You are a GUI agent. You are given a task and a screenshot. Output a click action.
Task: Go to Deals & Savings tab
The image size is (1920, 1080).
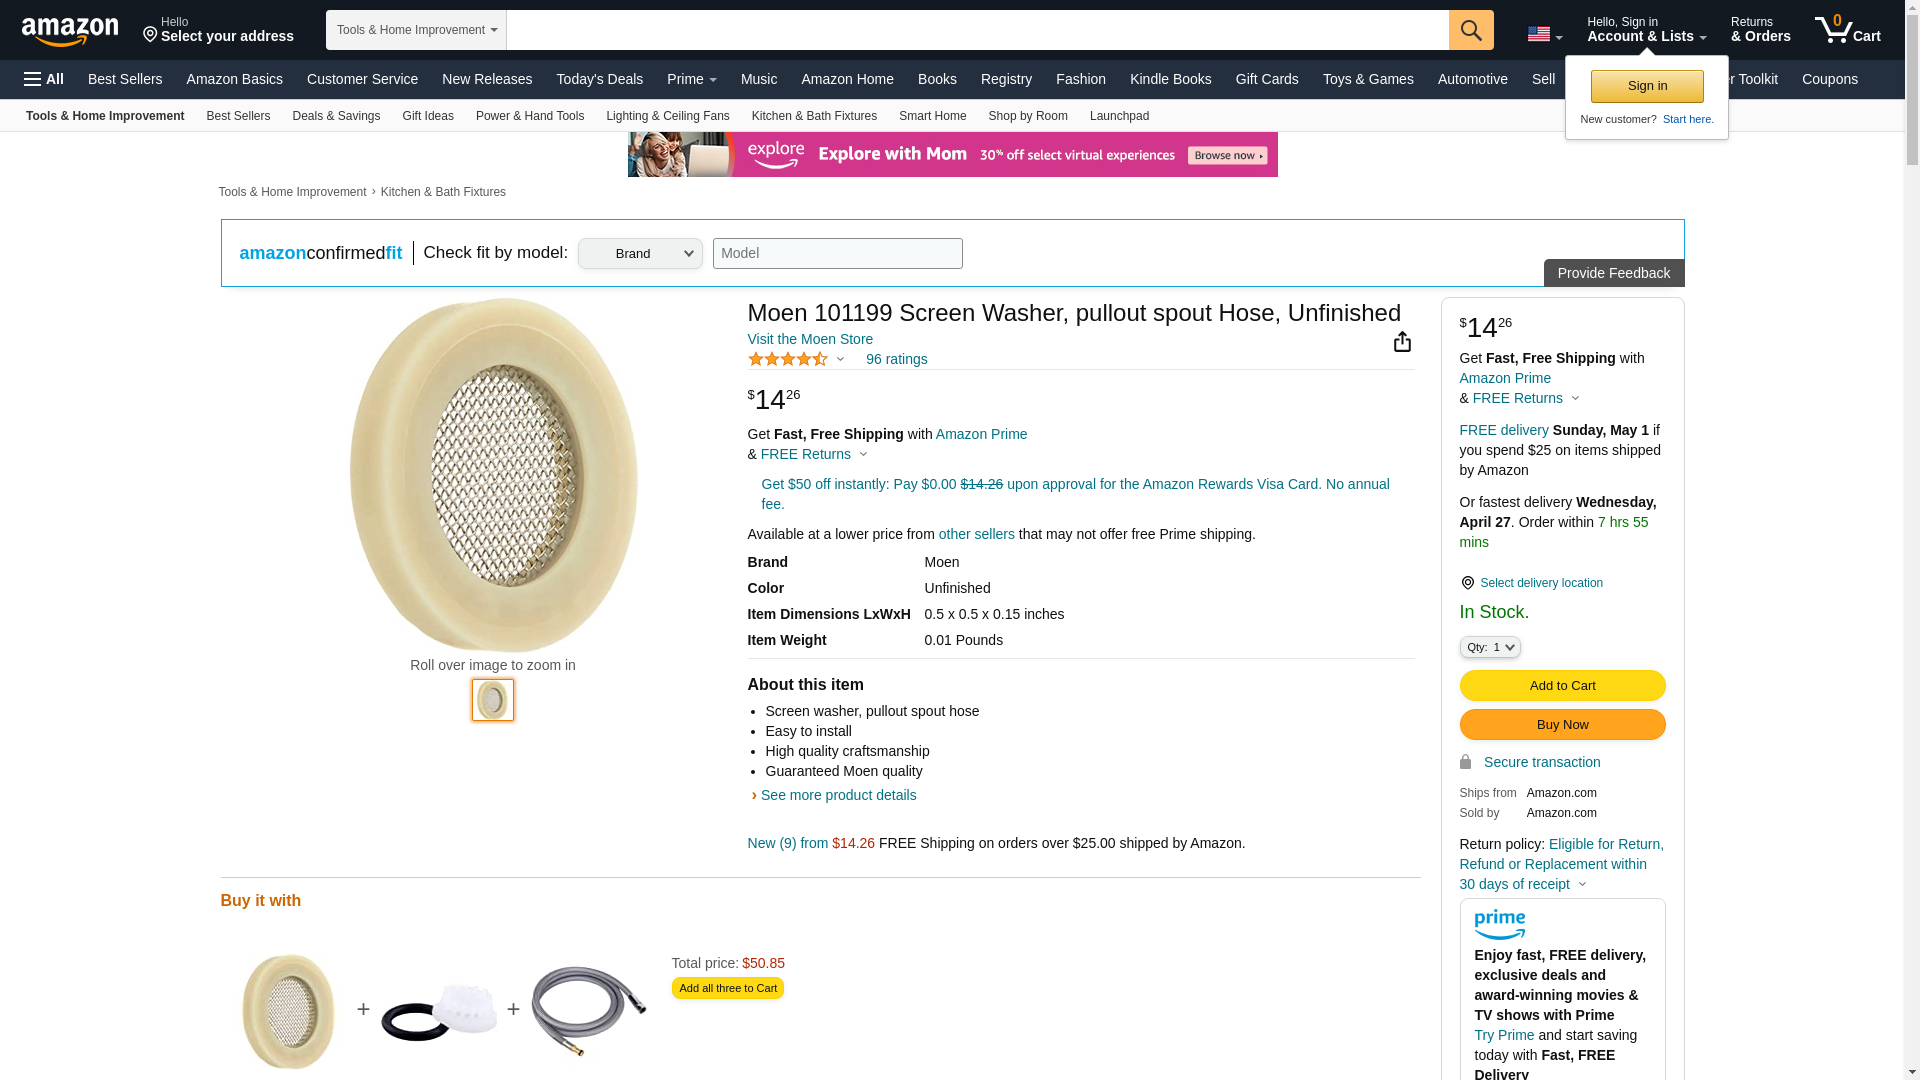tap(336, 116)
